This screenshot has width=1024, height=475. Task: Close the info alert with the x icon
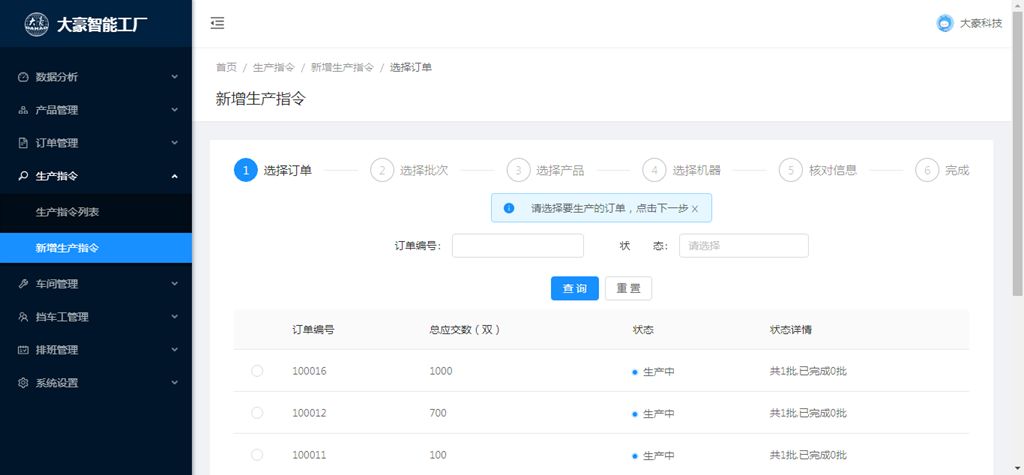tap(695, 208)
